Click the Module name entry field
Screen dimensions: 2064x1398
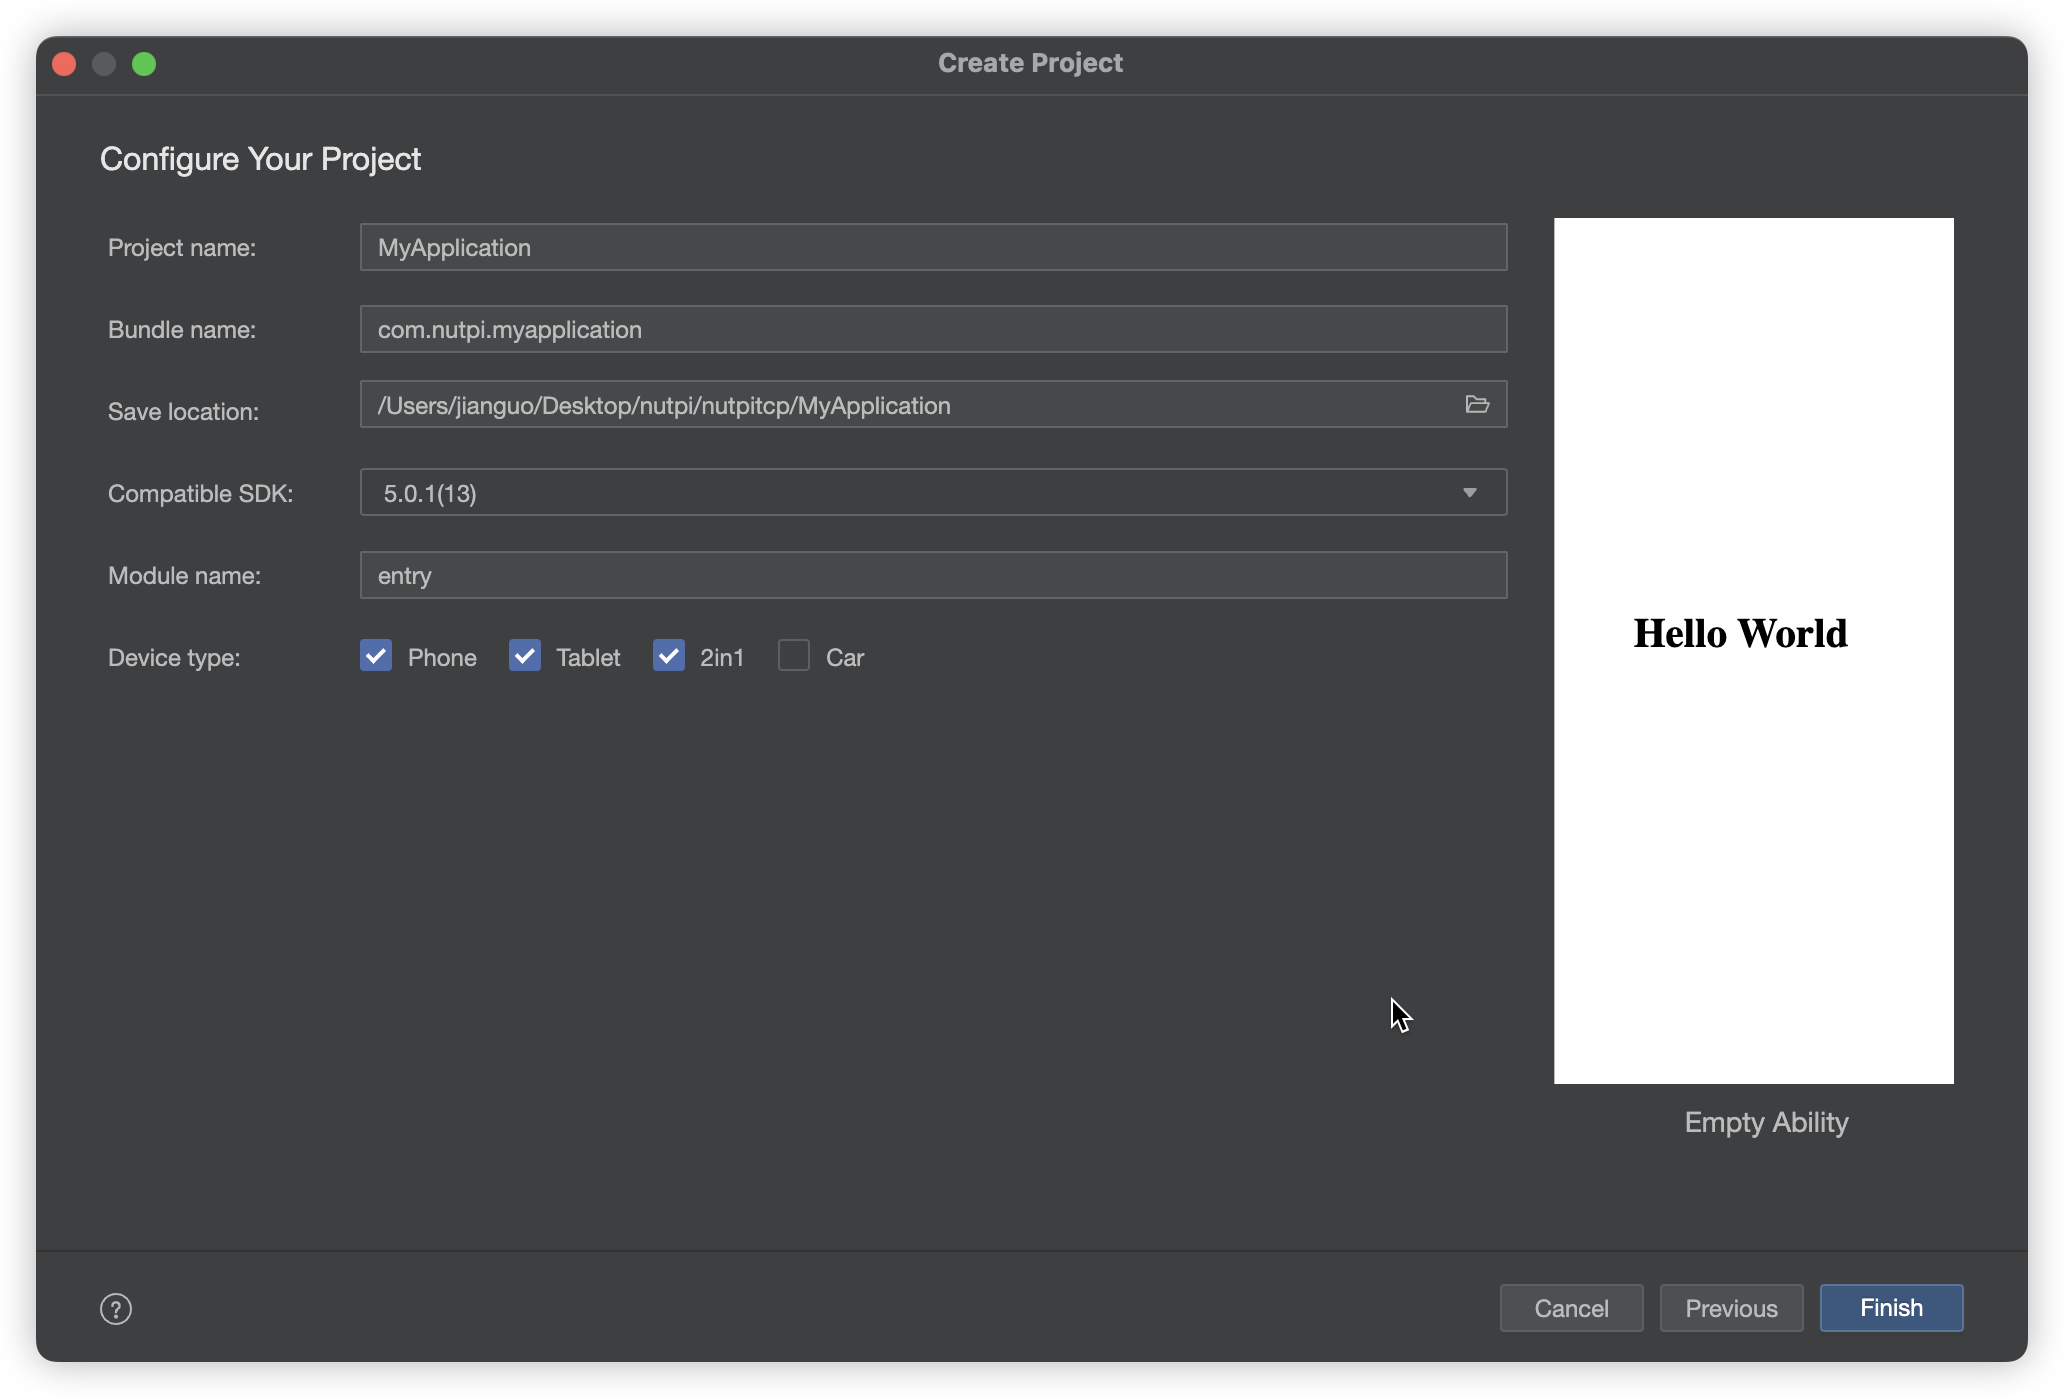[x=933, y=574]
